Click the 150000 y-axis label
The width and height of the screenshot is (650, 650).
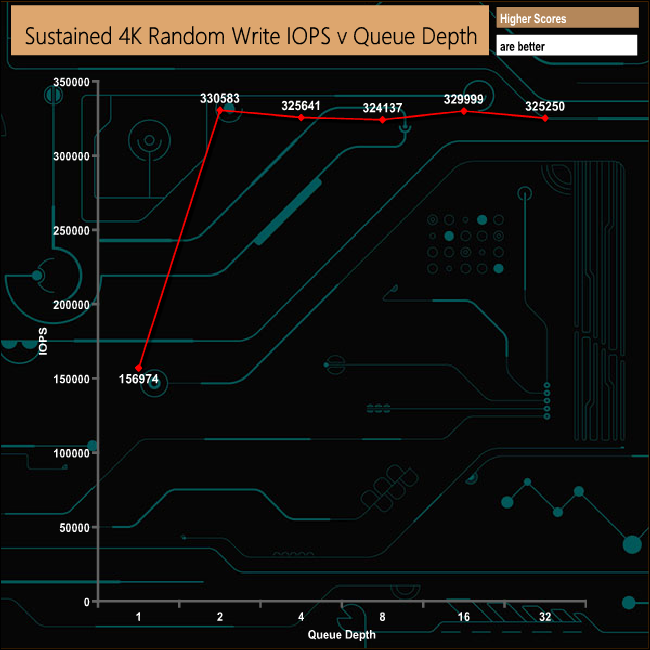click(x=71, y=379)
